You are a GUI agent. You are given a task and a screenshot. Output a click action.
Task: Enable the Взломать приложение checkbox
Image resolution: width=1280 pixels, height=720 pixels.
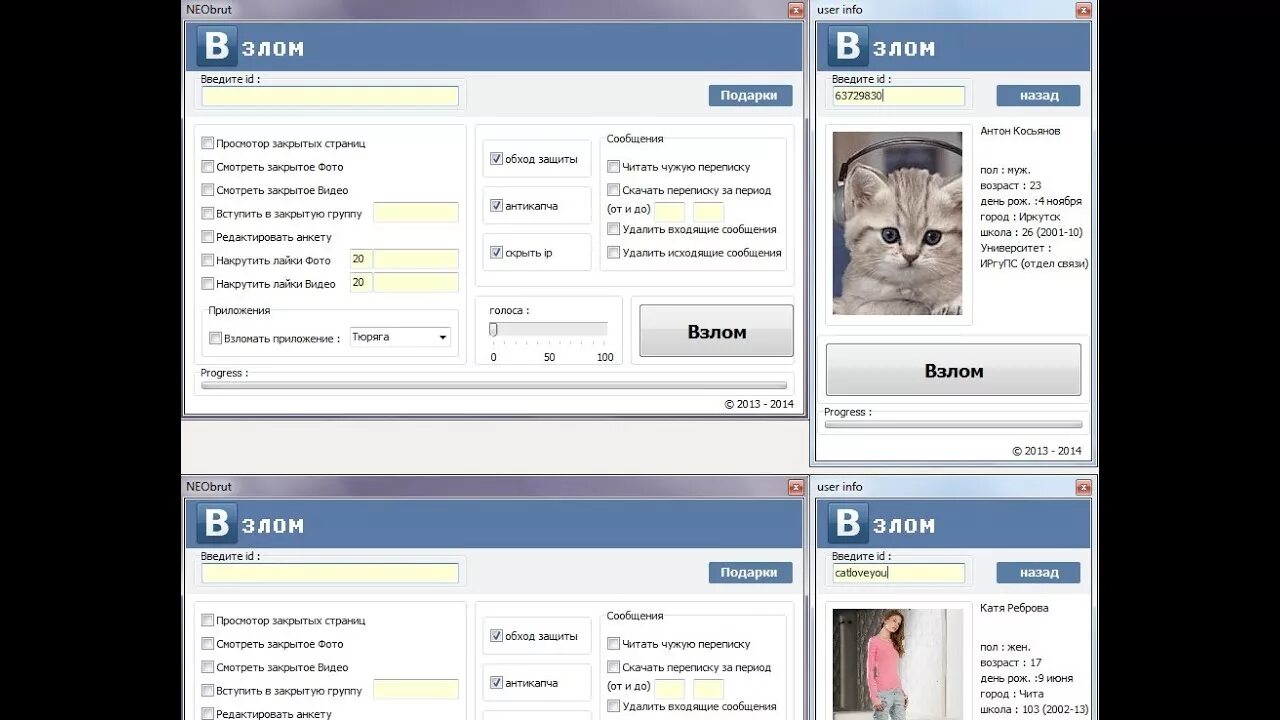215,338
